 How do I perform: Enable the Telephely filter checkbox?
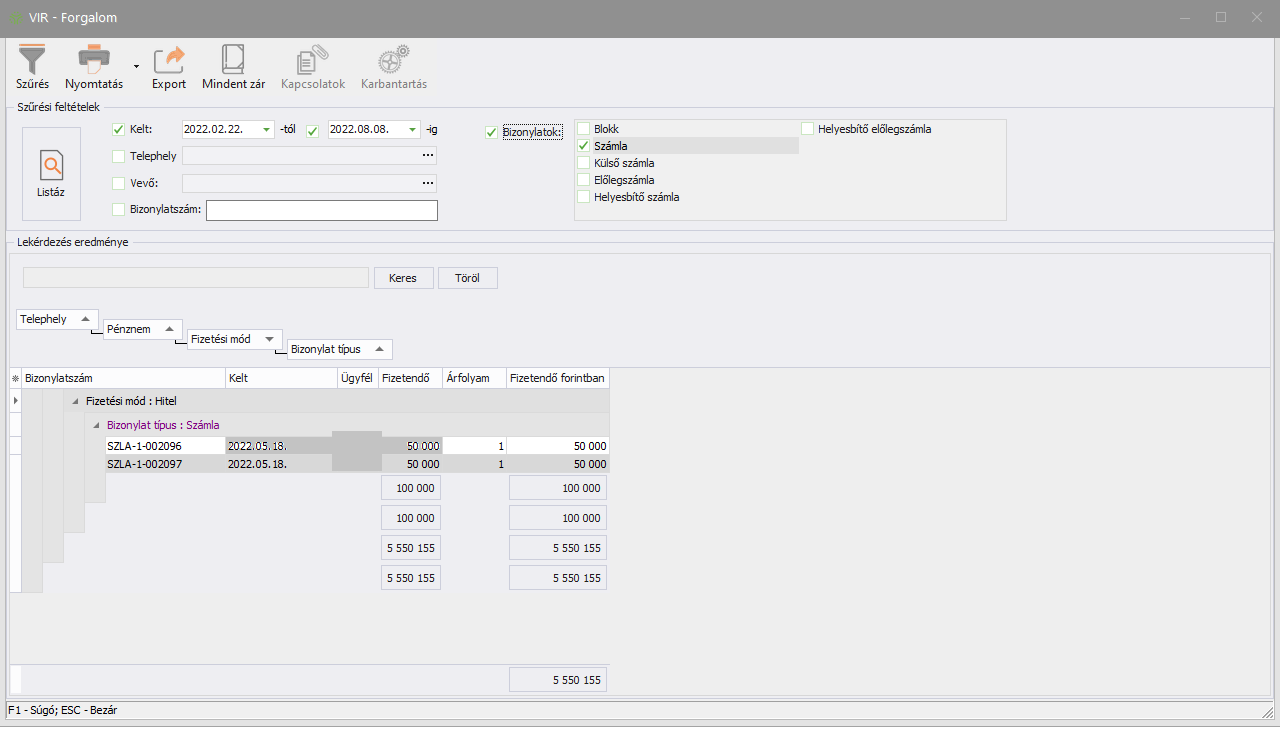[x=119, y=156]
